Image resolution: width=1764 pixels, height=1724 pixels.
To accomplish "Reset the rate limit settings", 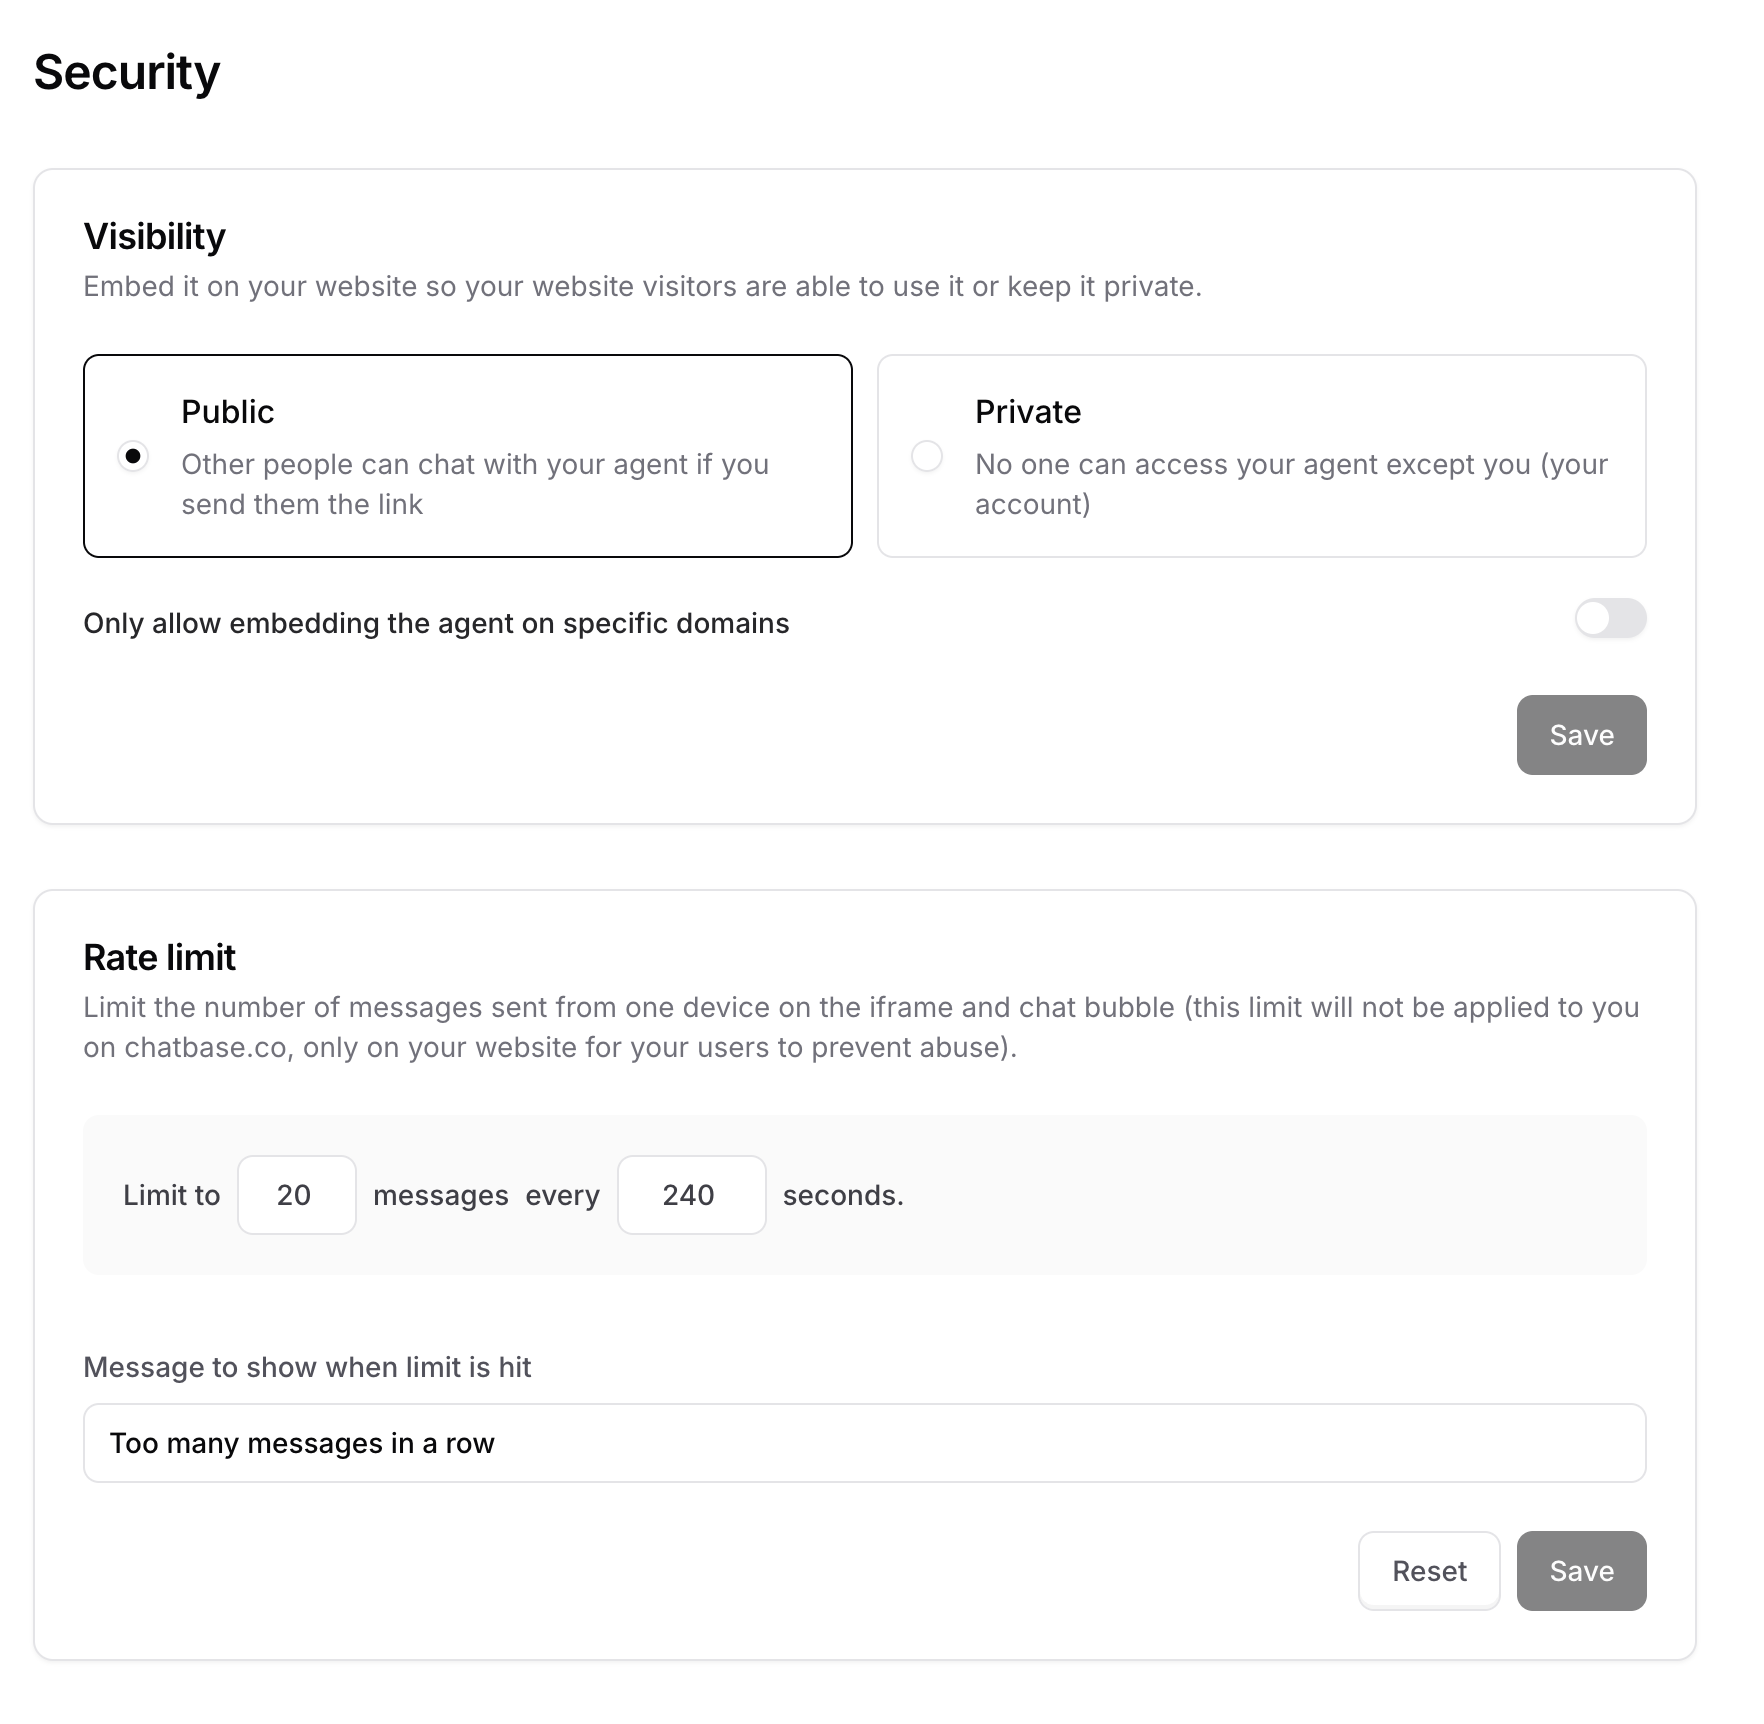I will click(x=1428, y=1571).
